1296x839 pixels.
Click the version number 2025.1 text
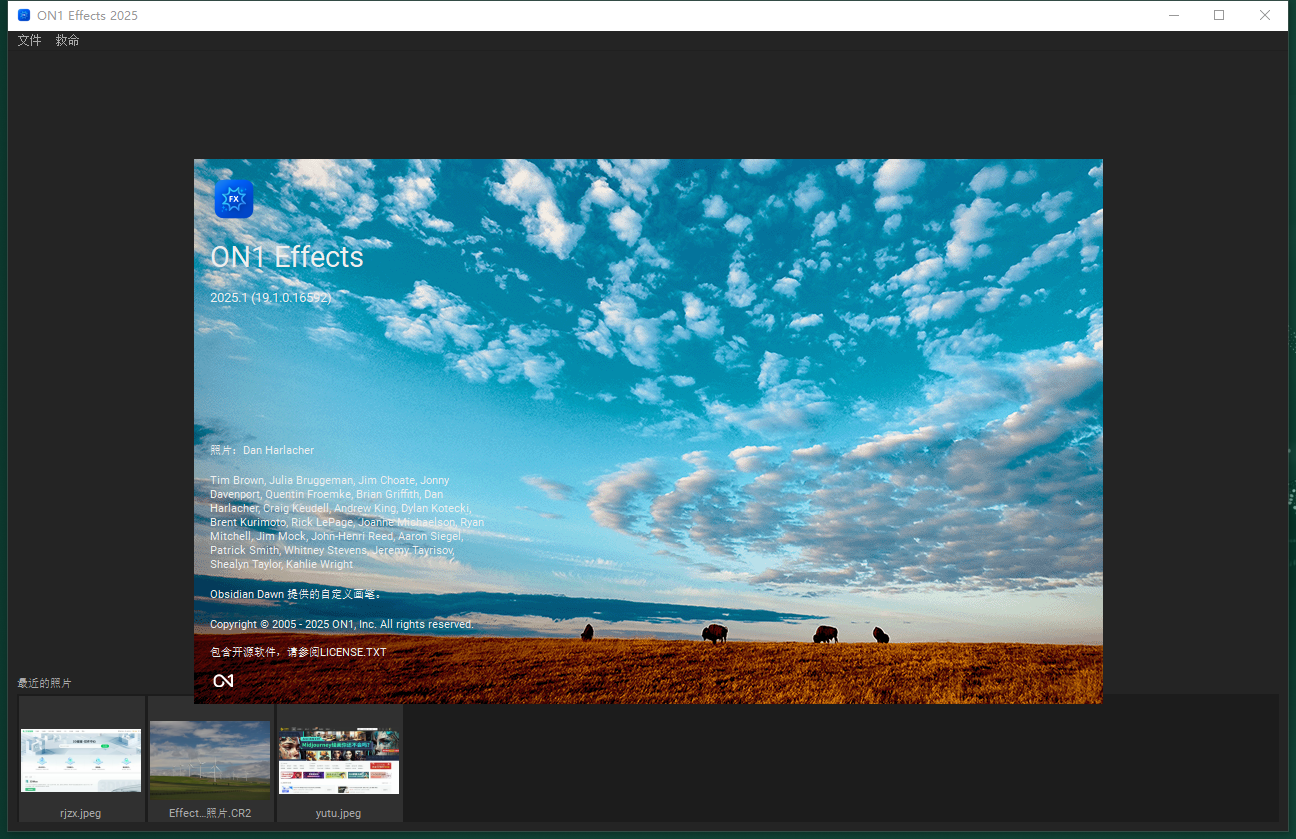tap(270, 298)
